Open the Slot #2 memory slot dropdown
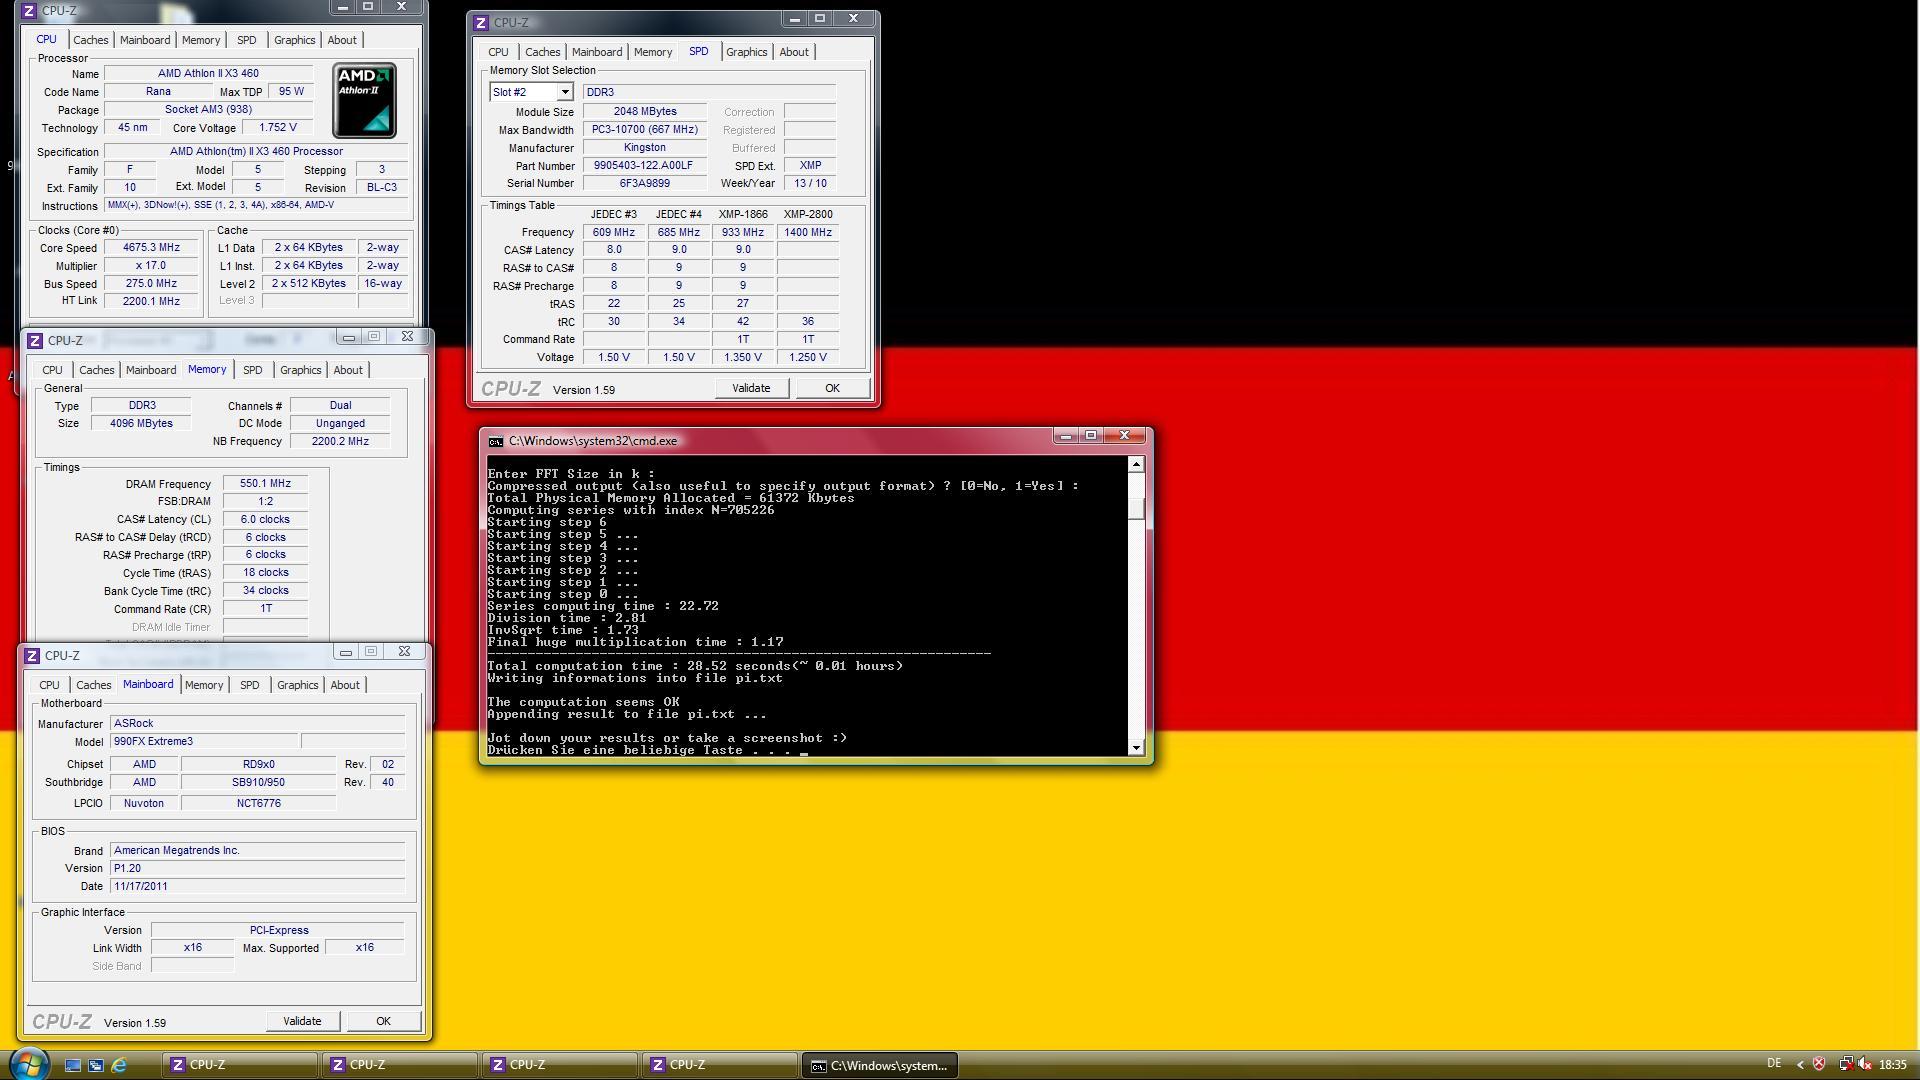Viewport: 1920px width, 1080px height. coord(564,92)
